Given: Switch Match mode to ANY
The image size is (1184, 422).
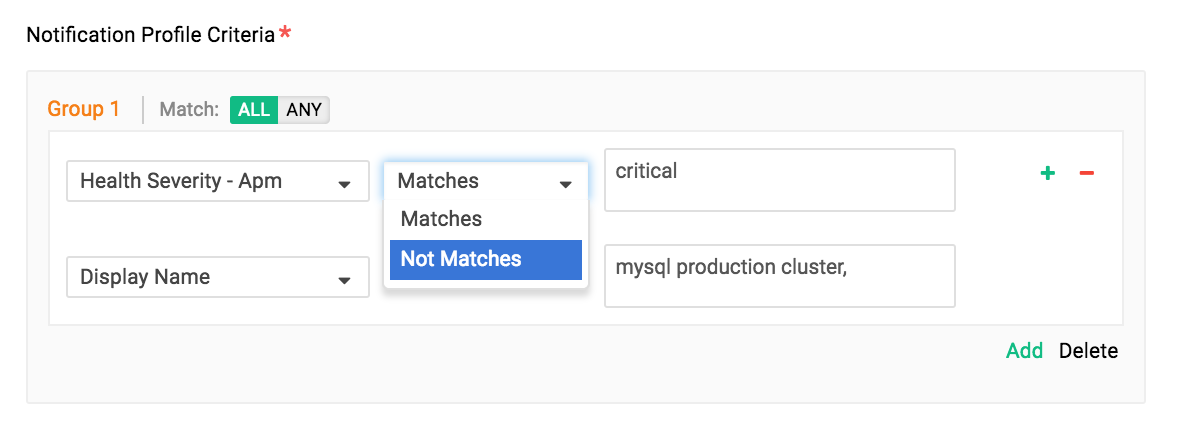Looking at the screenshot, I should (304, 109).
